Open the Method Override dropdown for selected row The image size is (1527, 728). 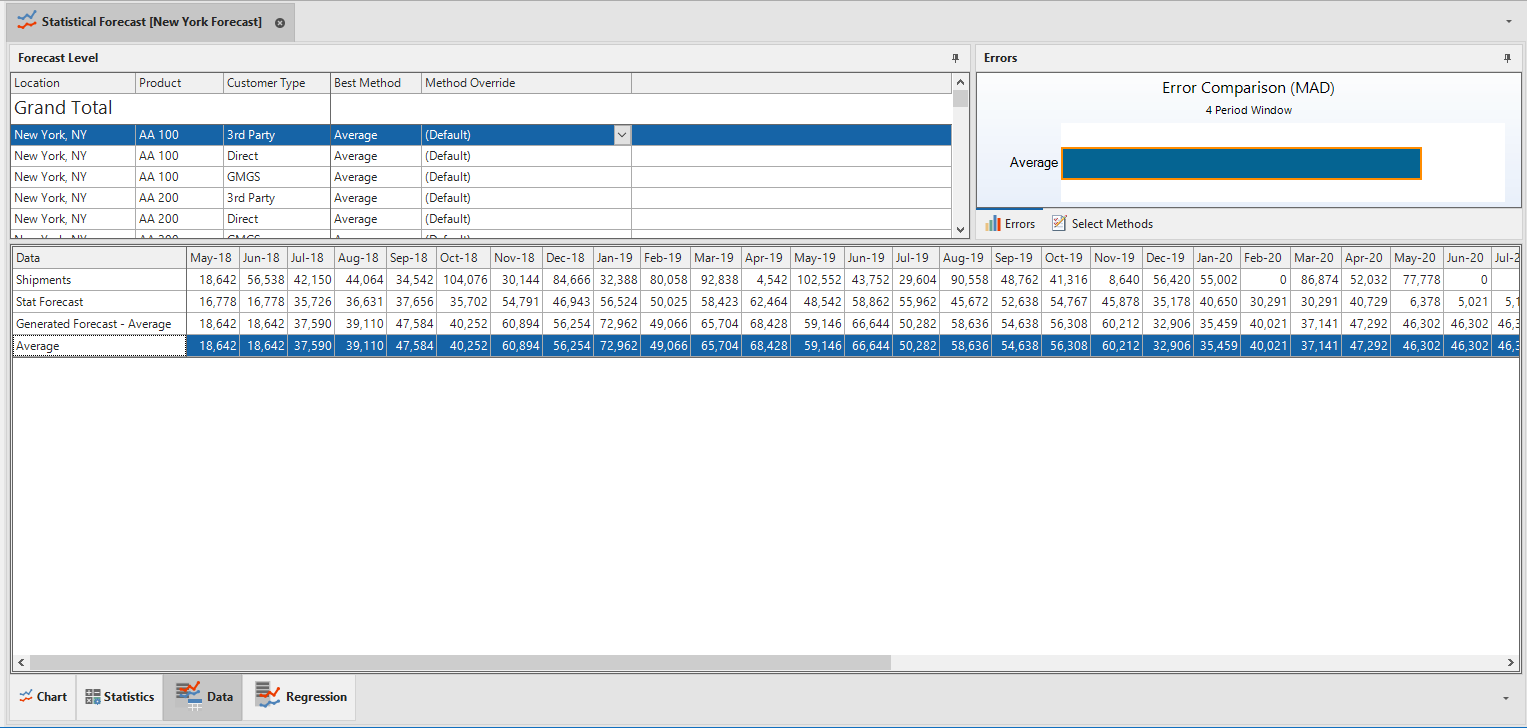[622, 135]
